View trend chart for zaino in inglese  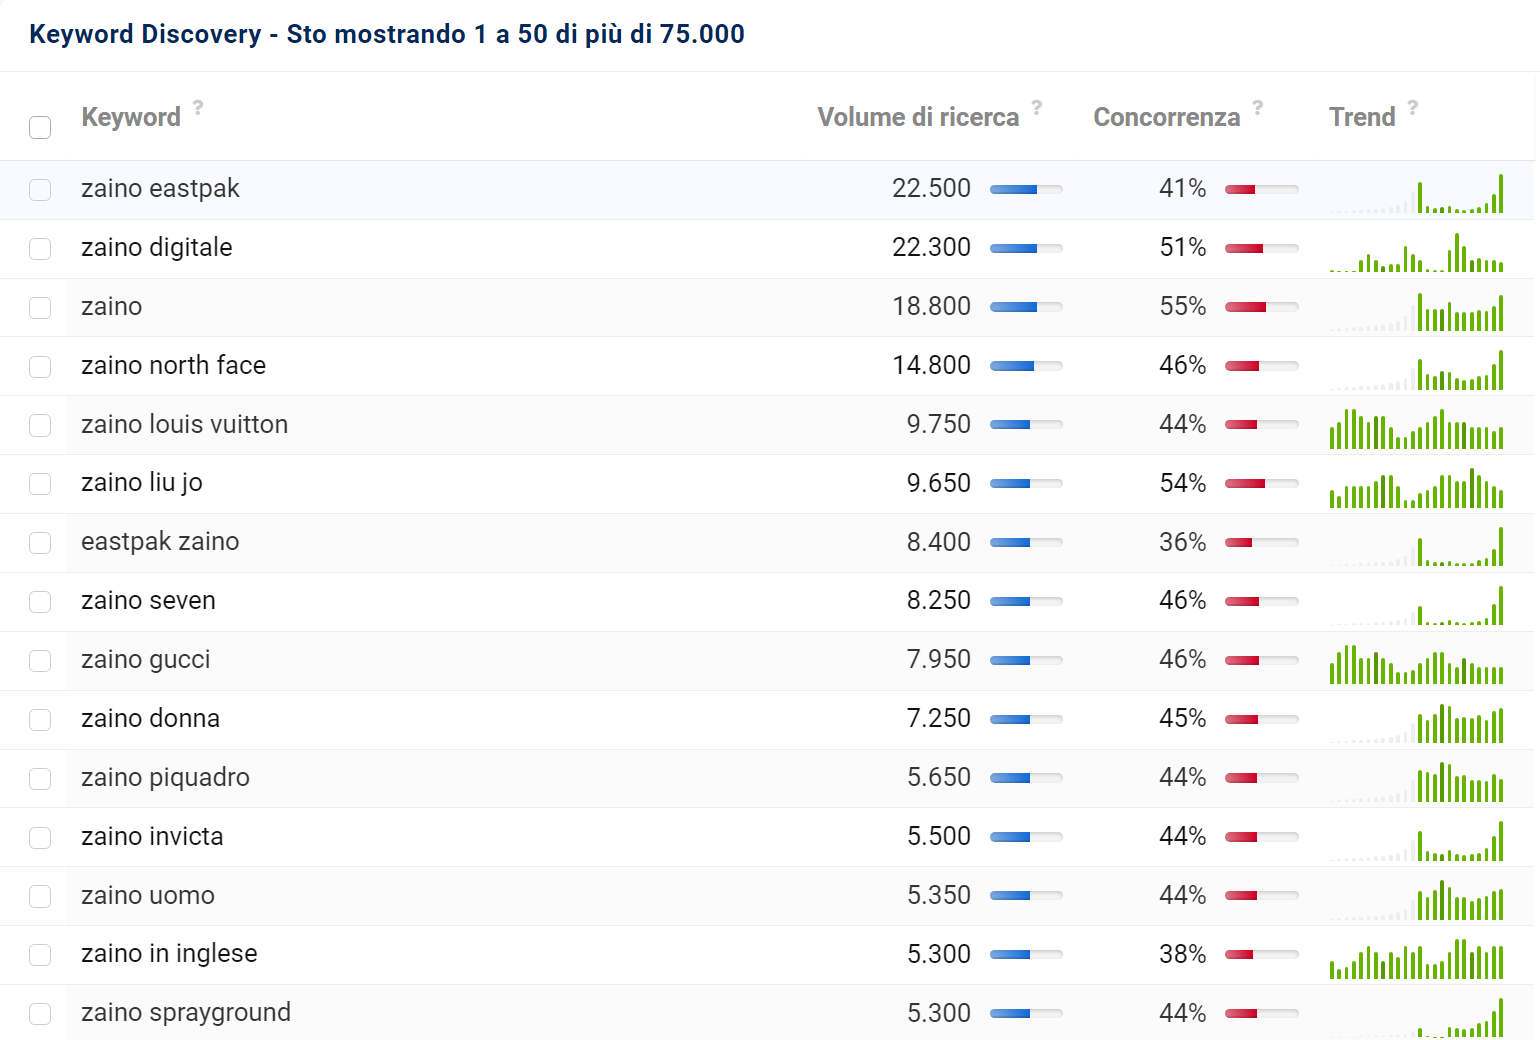pyautogui.click(x=1416, y=958)
